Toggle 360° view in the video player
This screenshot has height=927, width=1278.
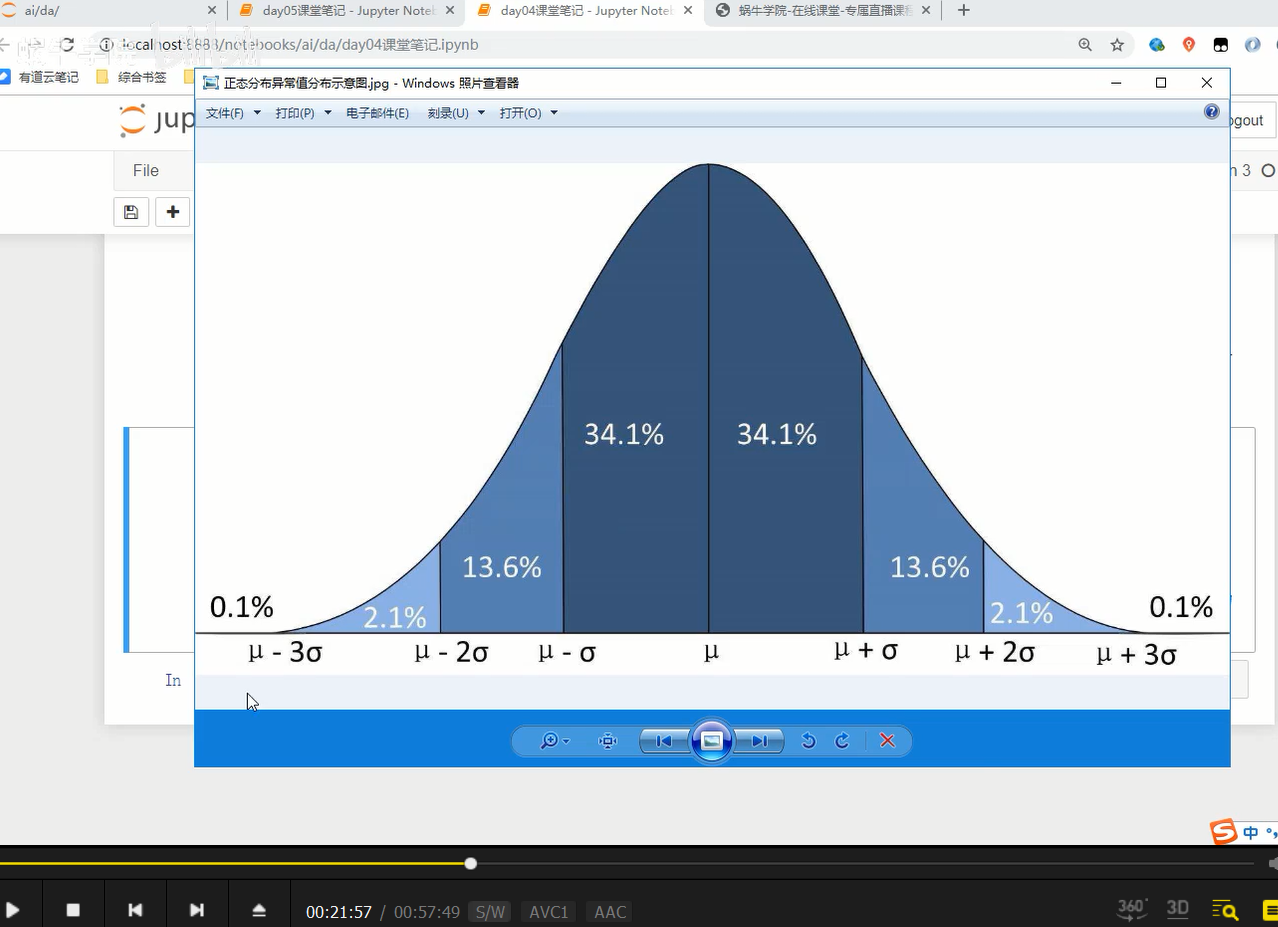coord(1130,908)
